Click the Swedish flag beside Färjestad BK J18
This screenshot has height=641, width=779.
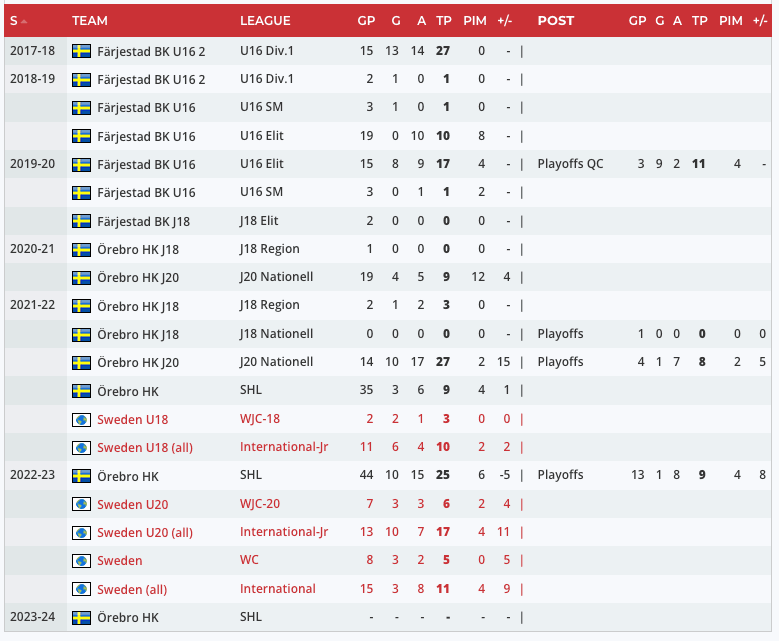81,221
